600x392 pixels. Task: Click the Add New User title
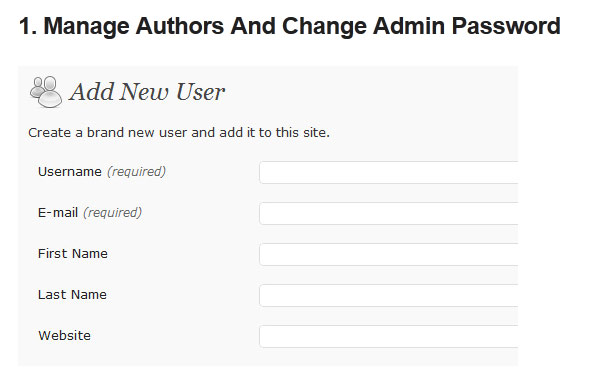pos(147,92)
